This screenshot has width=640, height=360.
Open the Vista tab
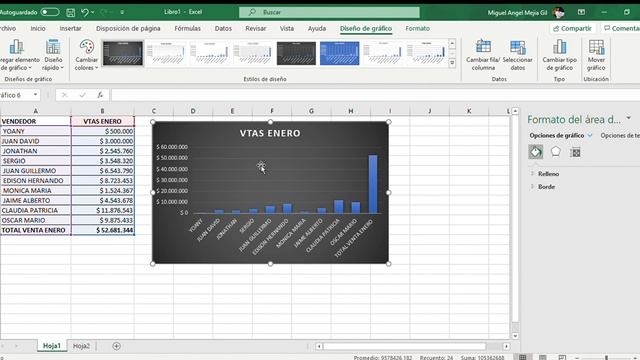pos(287,29)
